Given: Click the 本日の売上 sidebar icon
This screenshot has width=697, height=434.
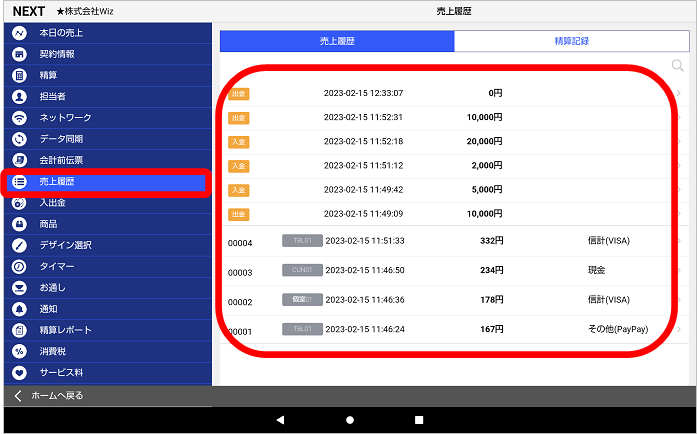Looking at the screenshot, I should click(x=19, y=33).
